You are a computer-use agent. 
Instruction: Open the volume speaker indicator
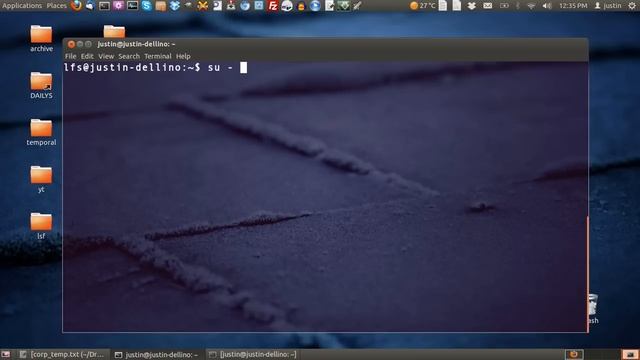click(x=547, y=6)
